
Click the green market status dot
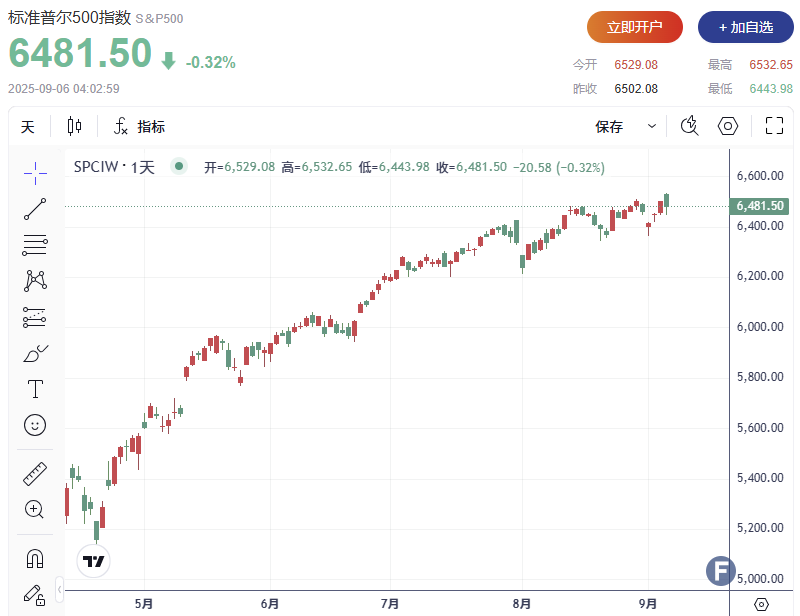(179, 166)
